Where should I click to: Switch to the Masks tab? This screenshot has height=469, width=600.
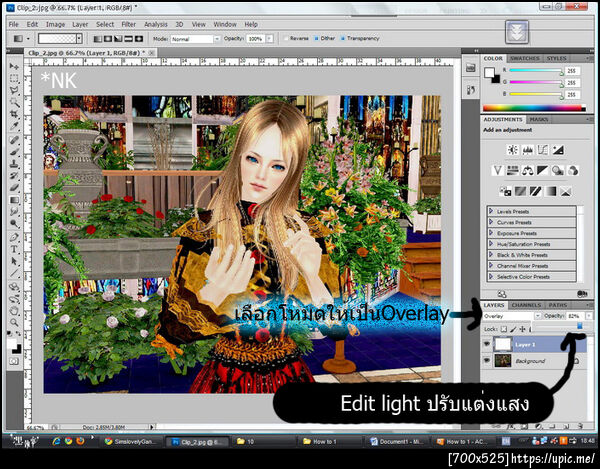point(539,119)
